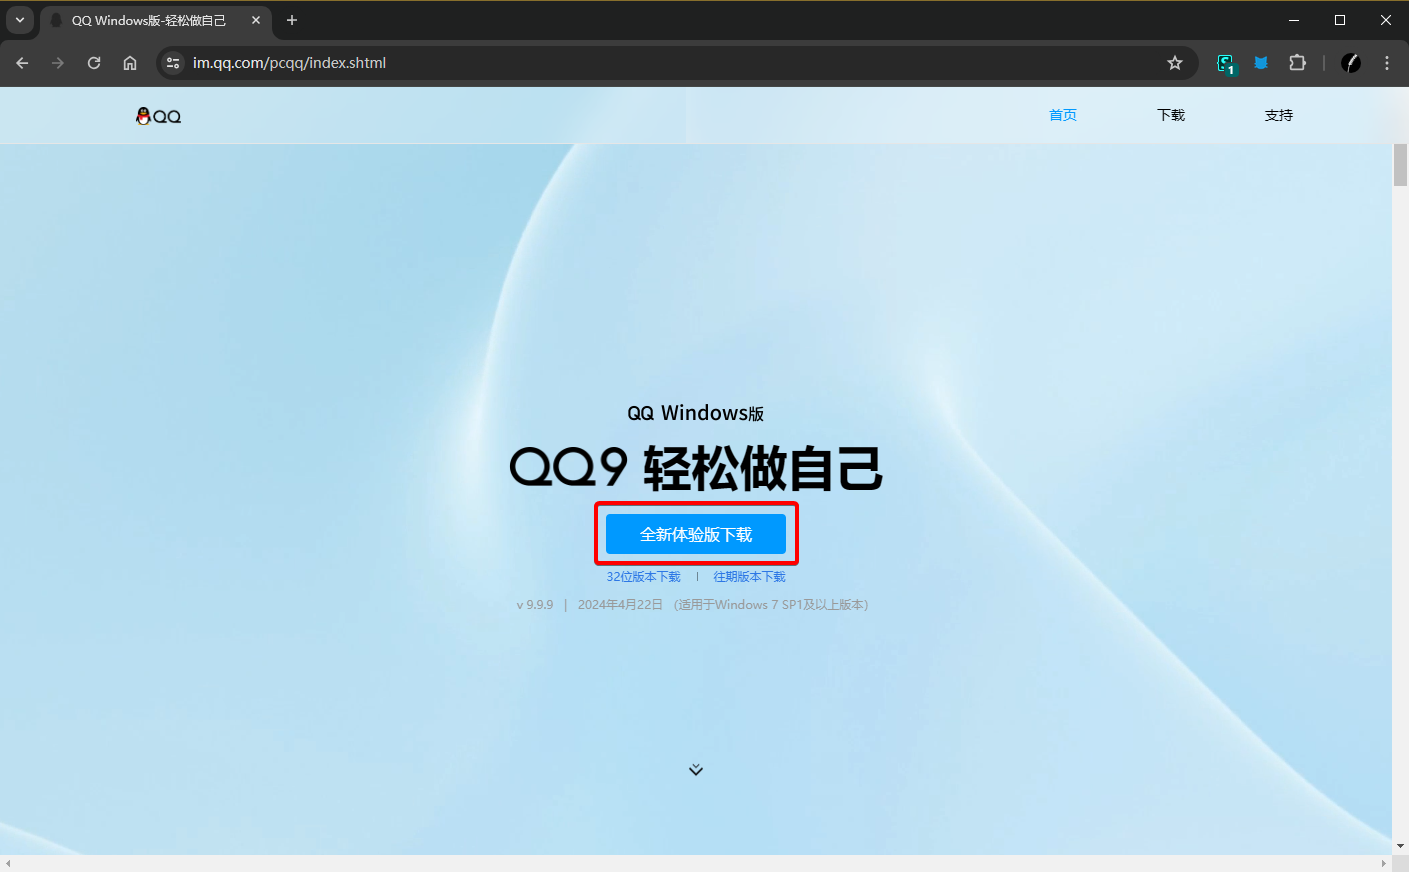Click the QQ Windows版 heading text
Image resolution: width=1409 pixels, height=872 pixels.
click(696, 413)
